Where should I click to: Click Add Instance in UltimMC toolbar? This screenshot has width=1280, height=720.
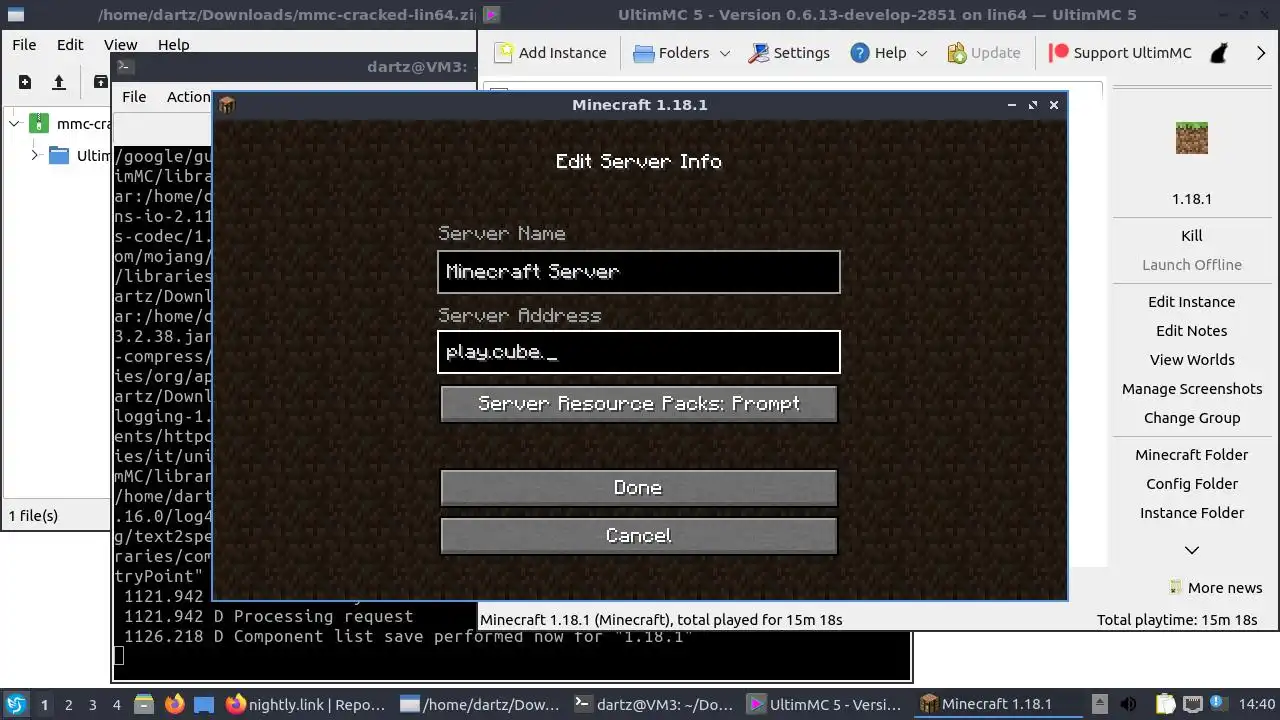pos(550,53)
